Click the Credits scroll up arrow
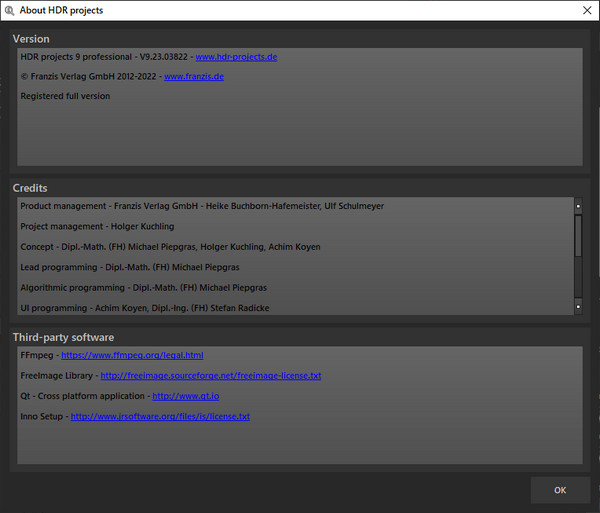The height and width of the screenshot is (513, 600). click(578, 206)
